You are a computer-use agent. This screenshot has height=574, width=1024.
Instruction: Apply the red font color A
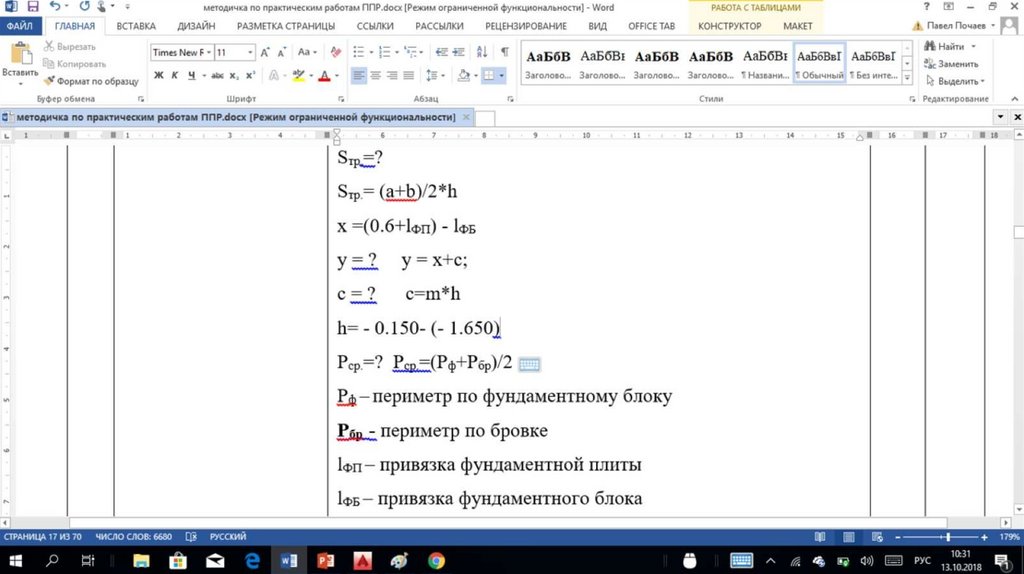(x=325, y=76)
